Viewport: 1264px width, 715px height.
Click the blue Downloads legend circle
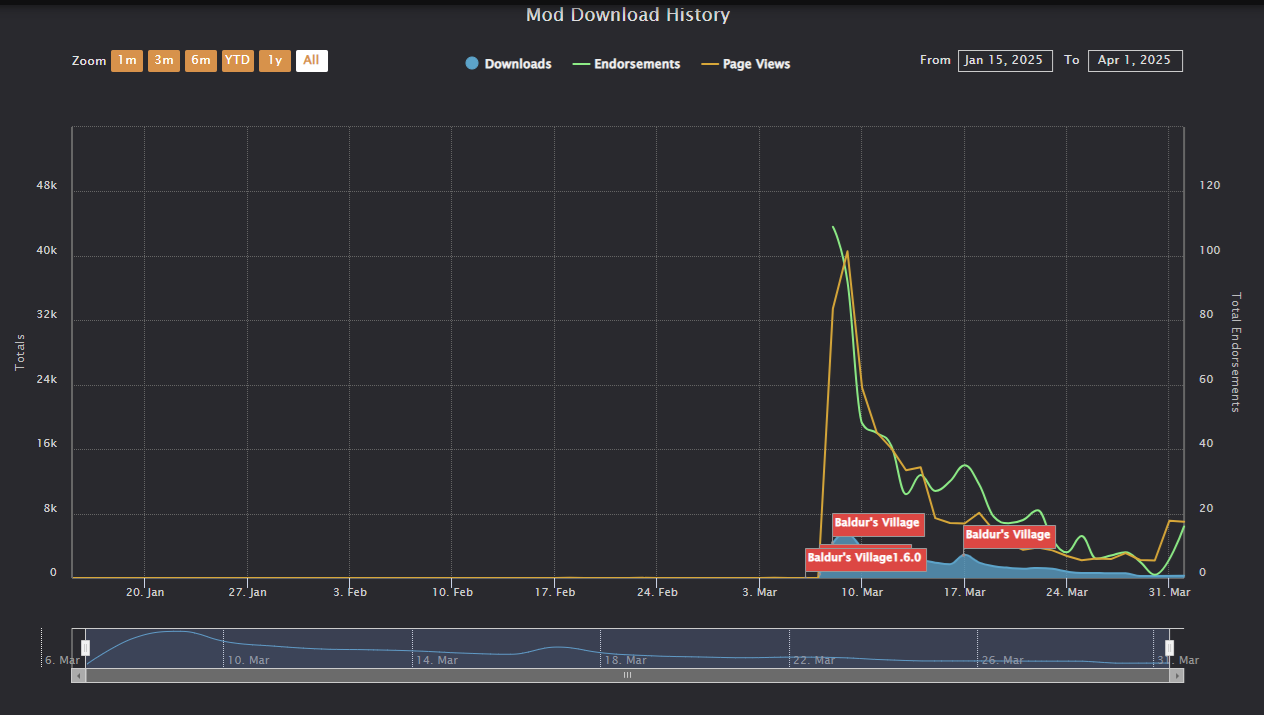click(x=472, y=64)
